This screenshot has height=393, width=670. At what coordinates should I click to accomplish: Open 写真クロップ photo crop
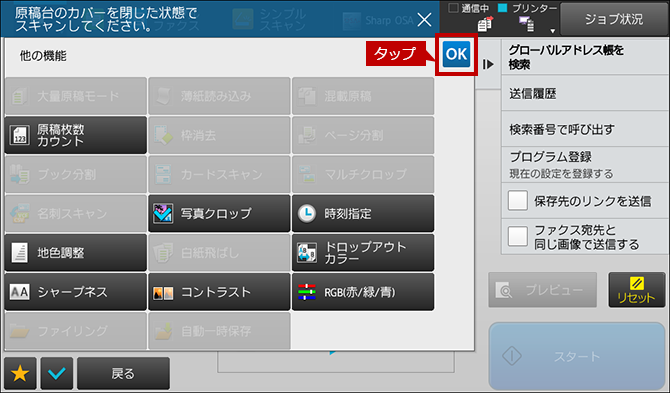(219, 214)
